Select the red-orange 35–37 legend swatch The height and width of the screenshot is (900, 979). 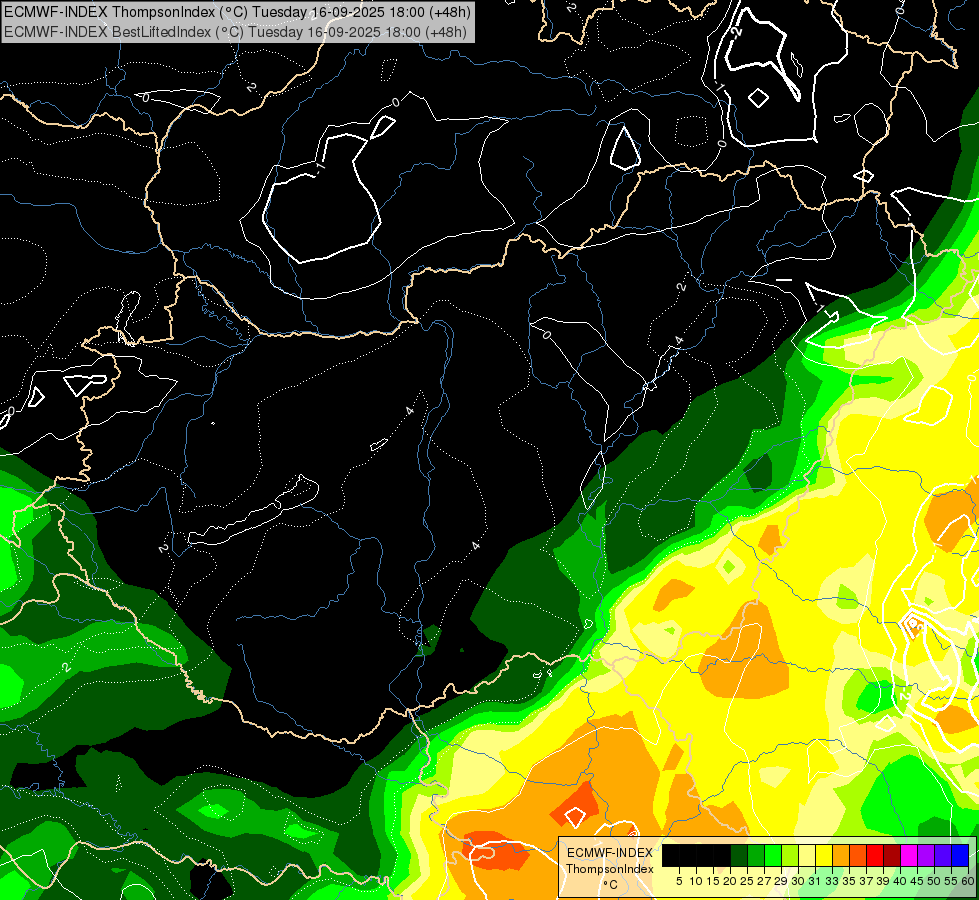click(x=858, y=856)
